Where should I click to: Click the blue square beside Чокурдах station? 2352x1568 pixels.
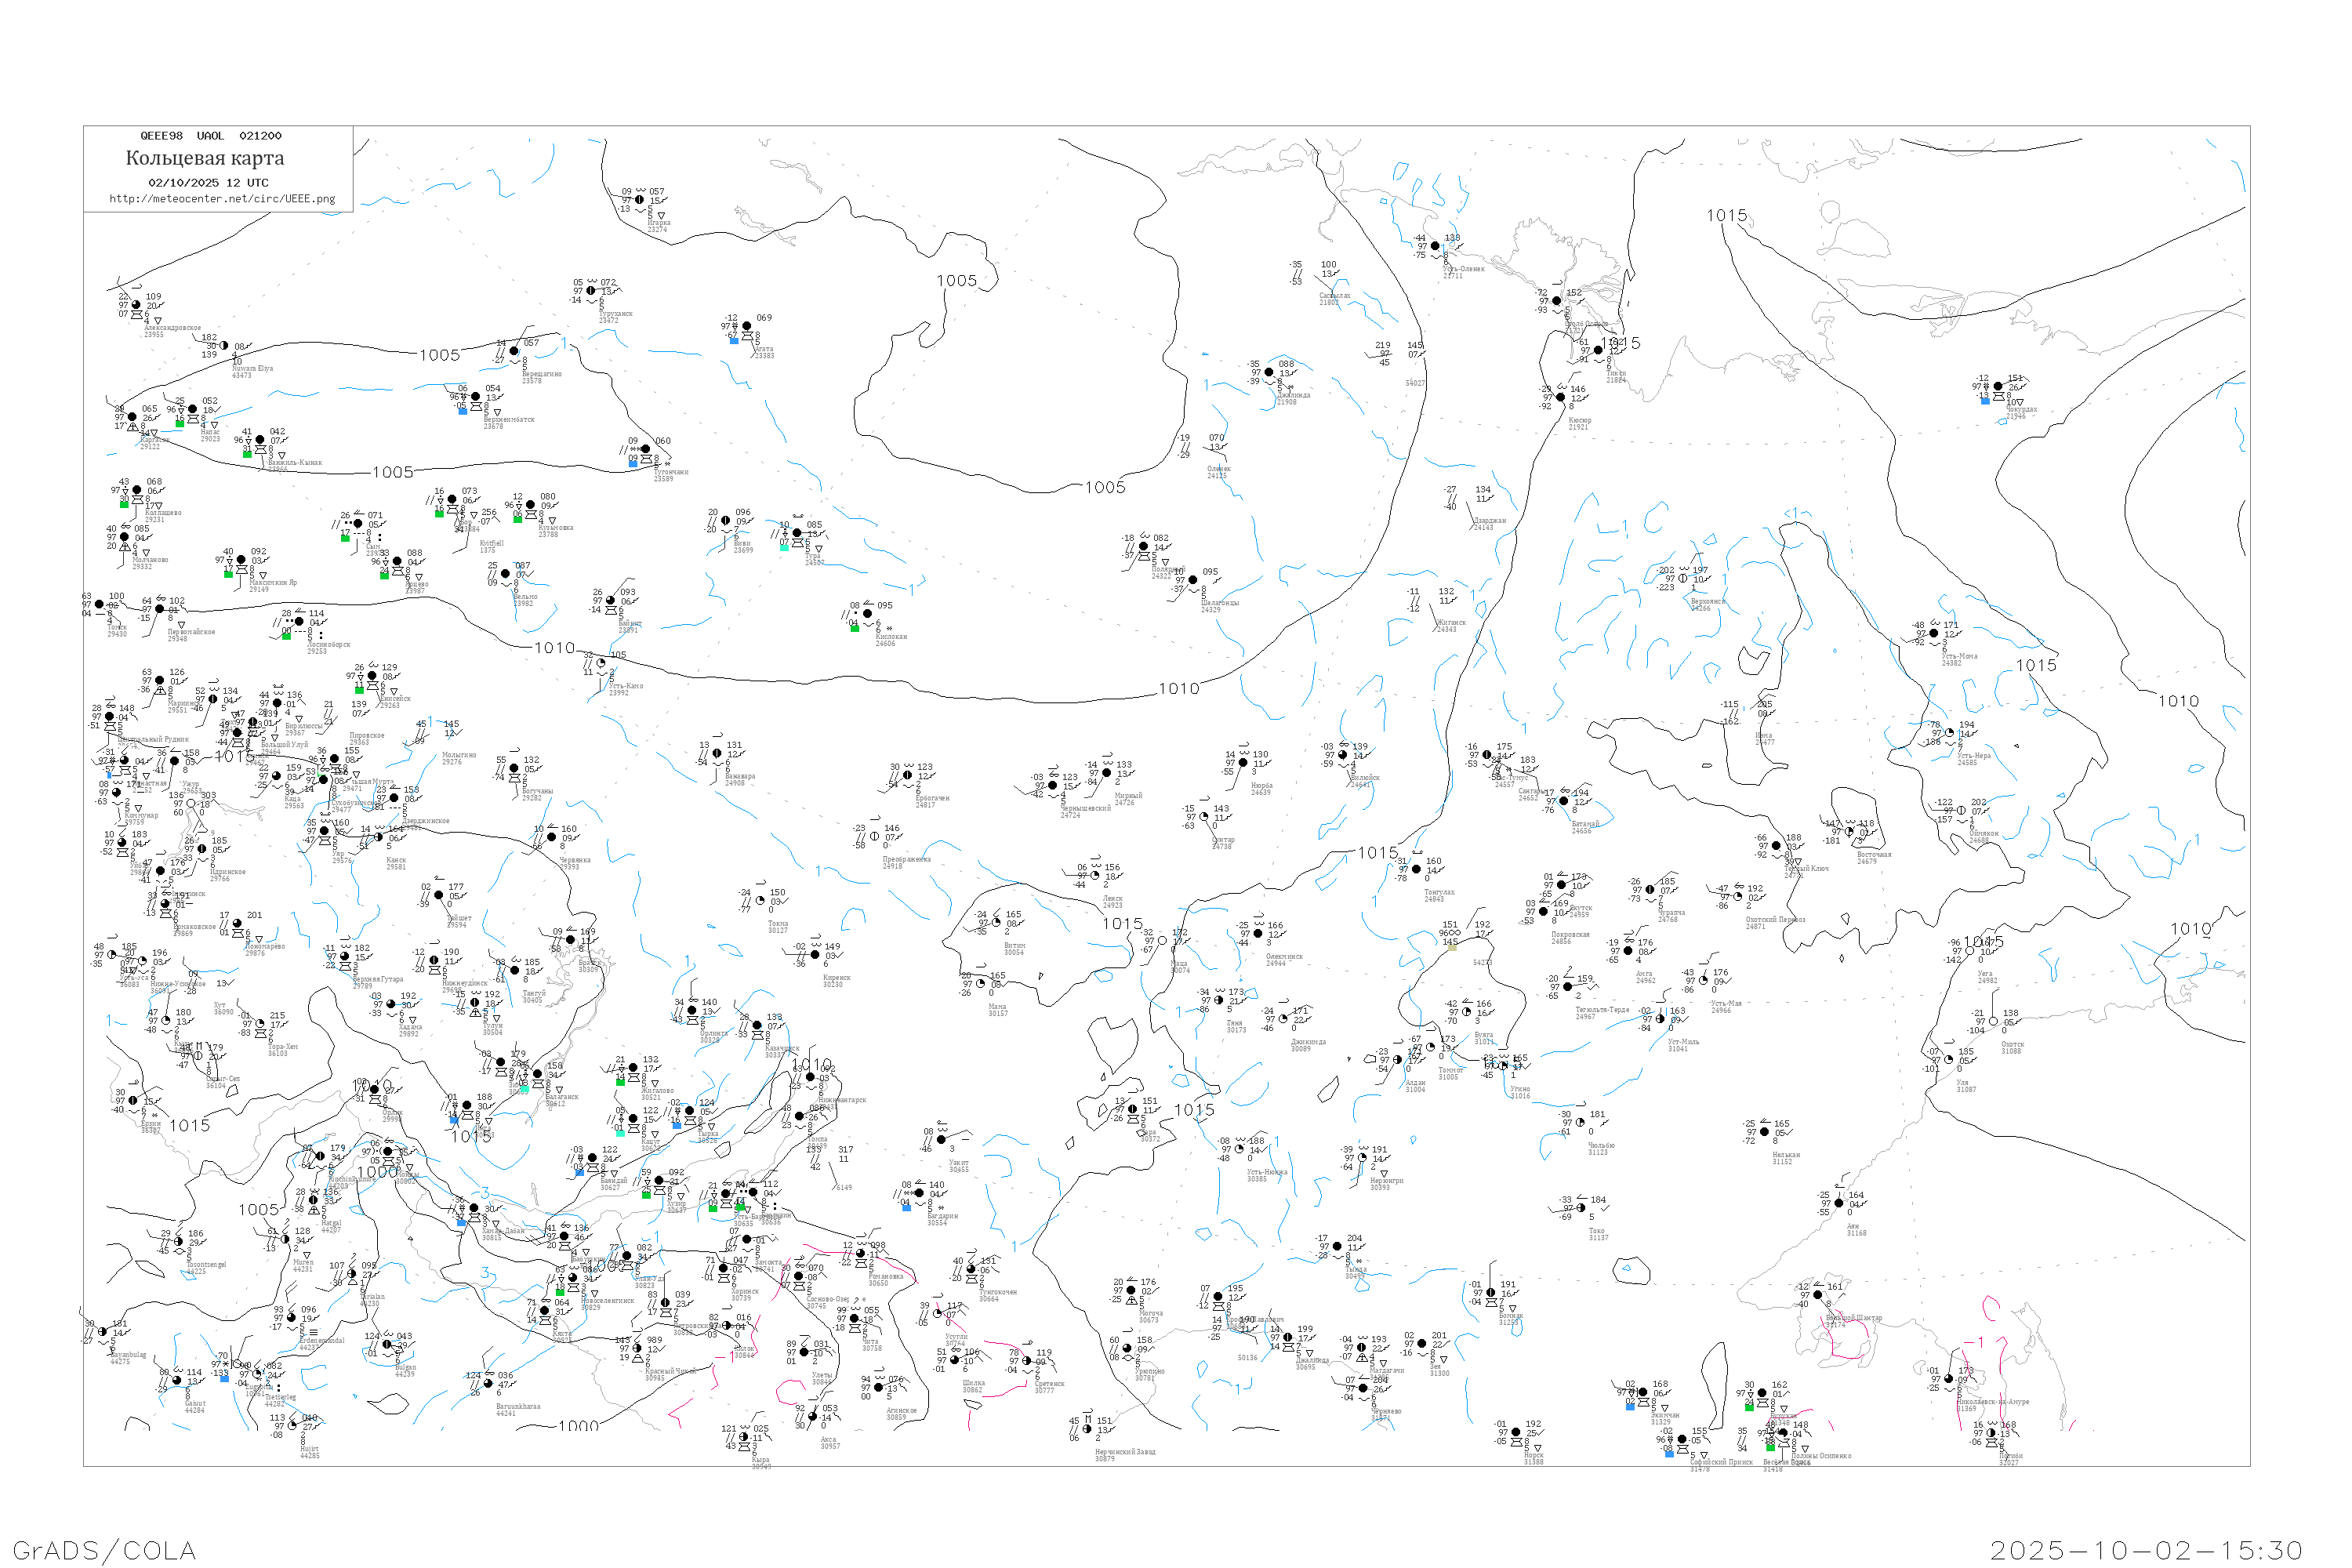1985,400
